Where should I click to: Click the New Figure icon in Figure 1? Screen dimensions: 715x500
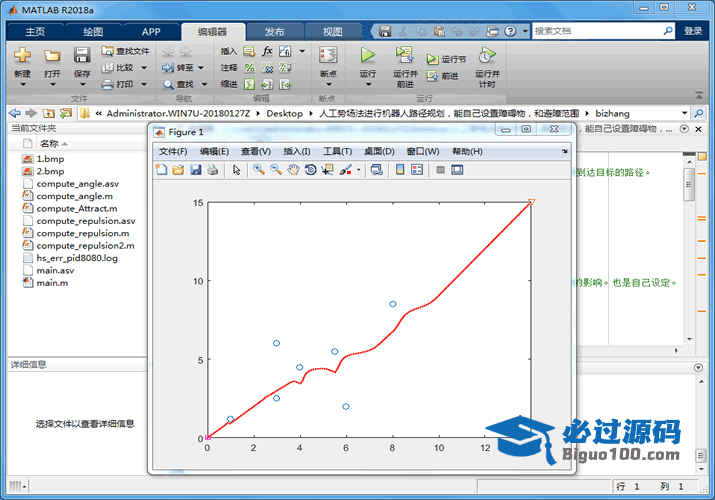click(x=161, y=170)
